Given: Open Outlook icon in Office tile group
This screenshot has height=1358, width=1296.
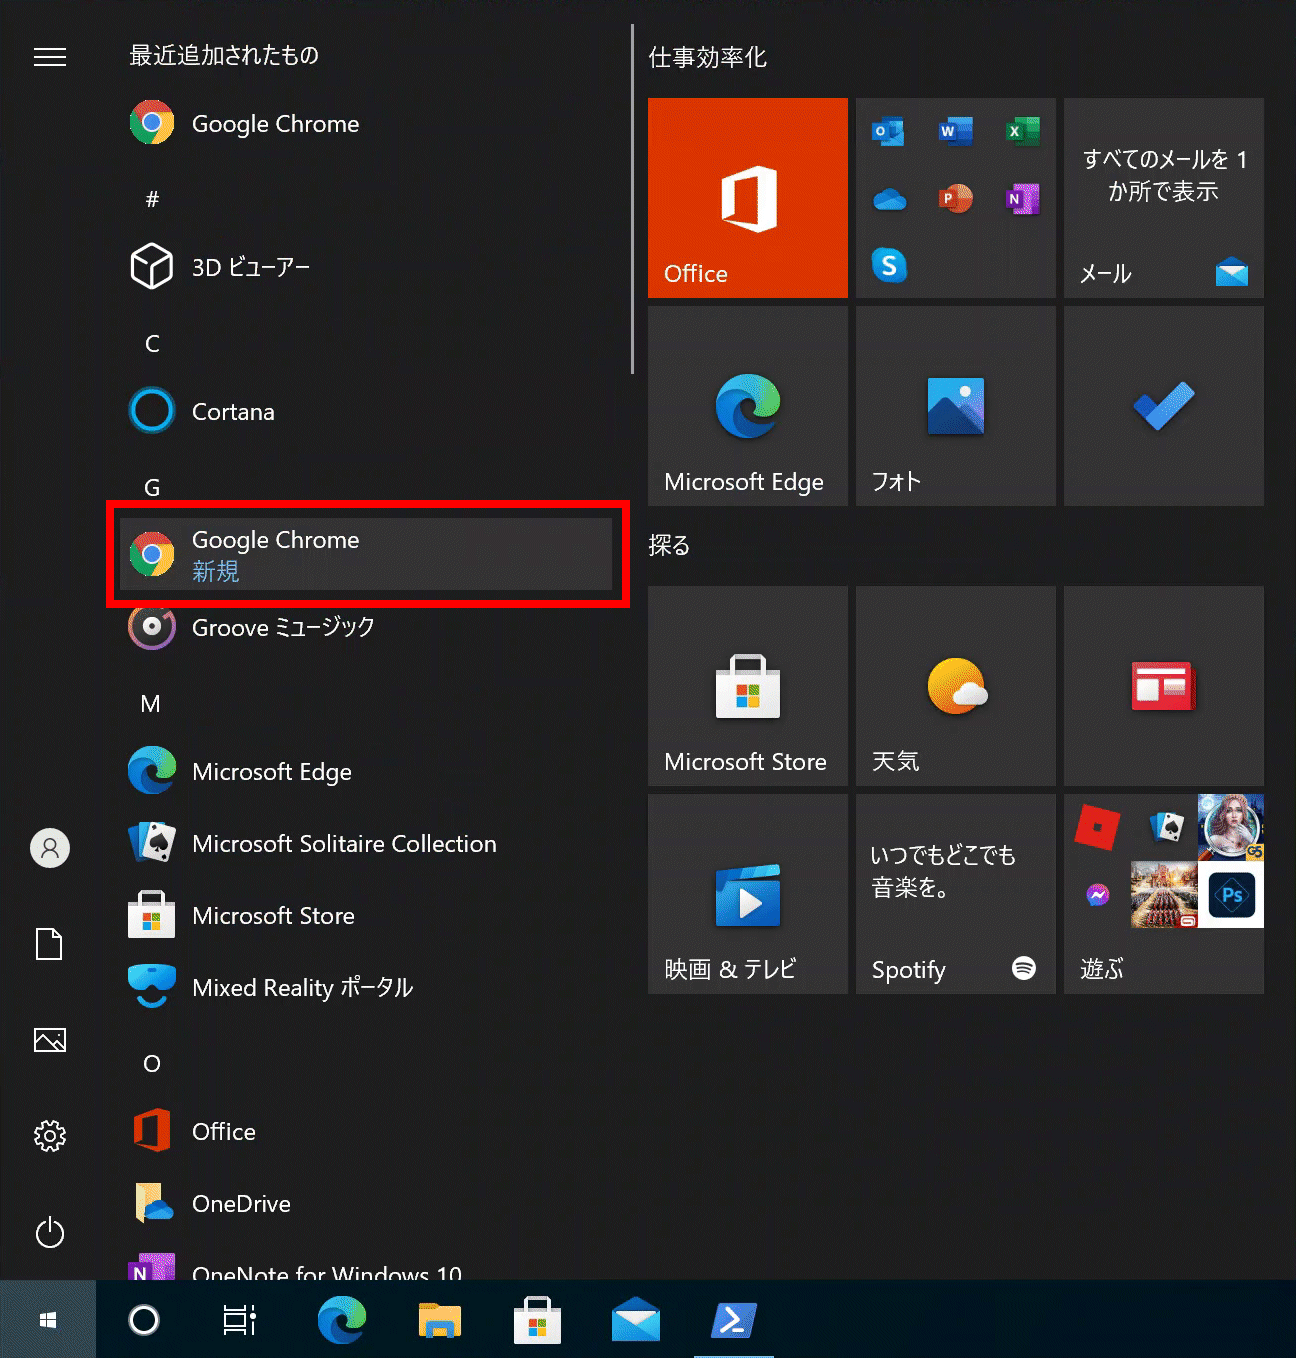Looking at the screenshot, I should (x=888, y=131).
